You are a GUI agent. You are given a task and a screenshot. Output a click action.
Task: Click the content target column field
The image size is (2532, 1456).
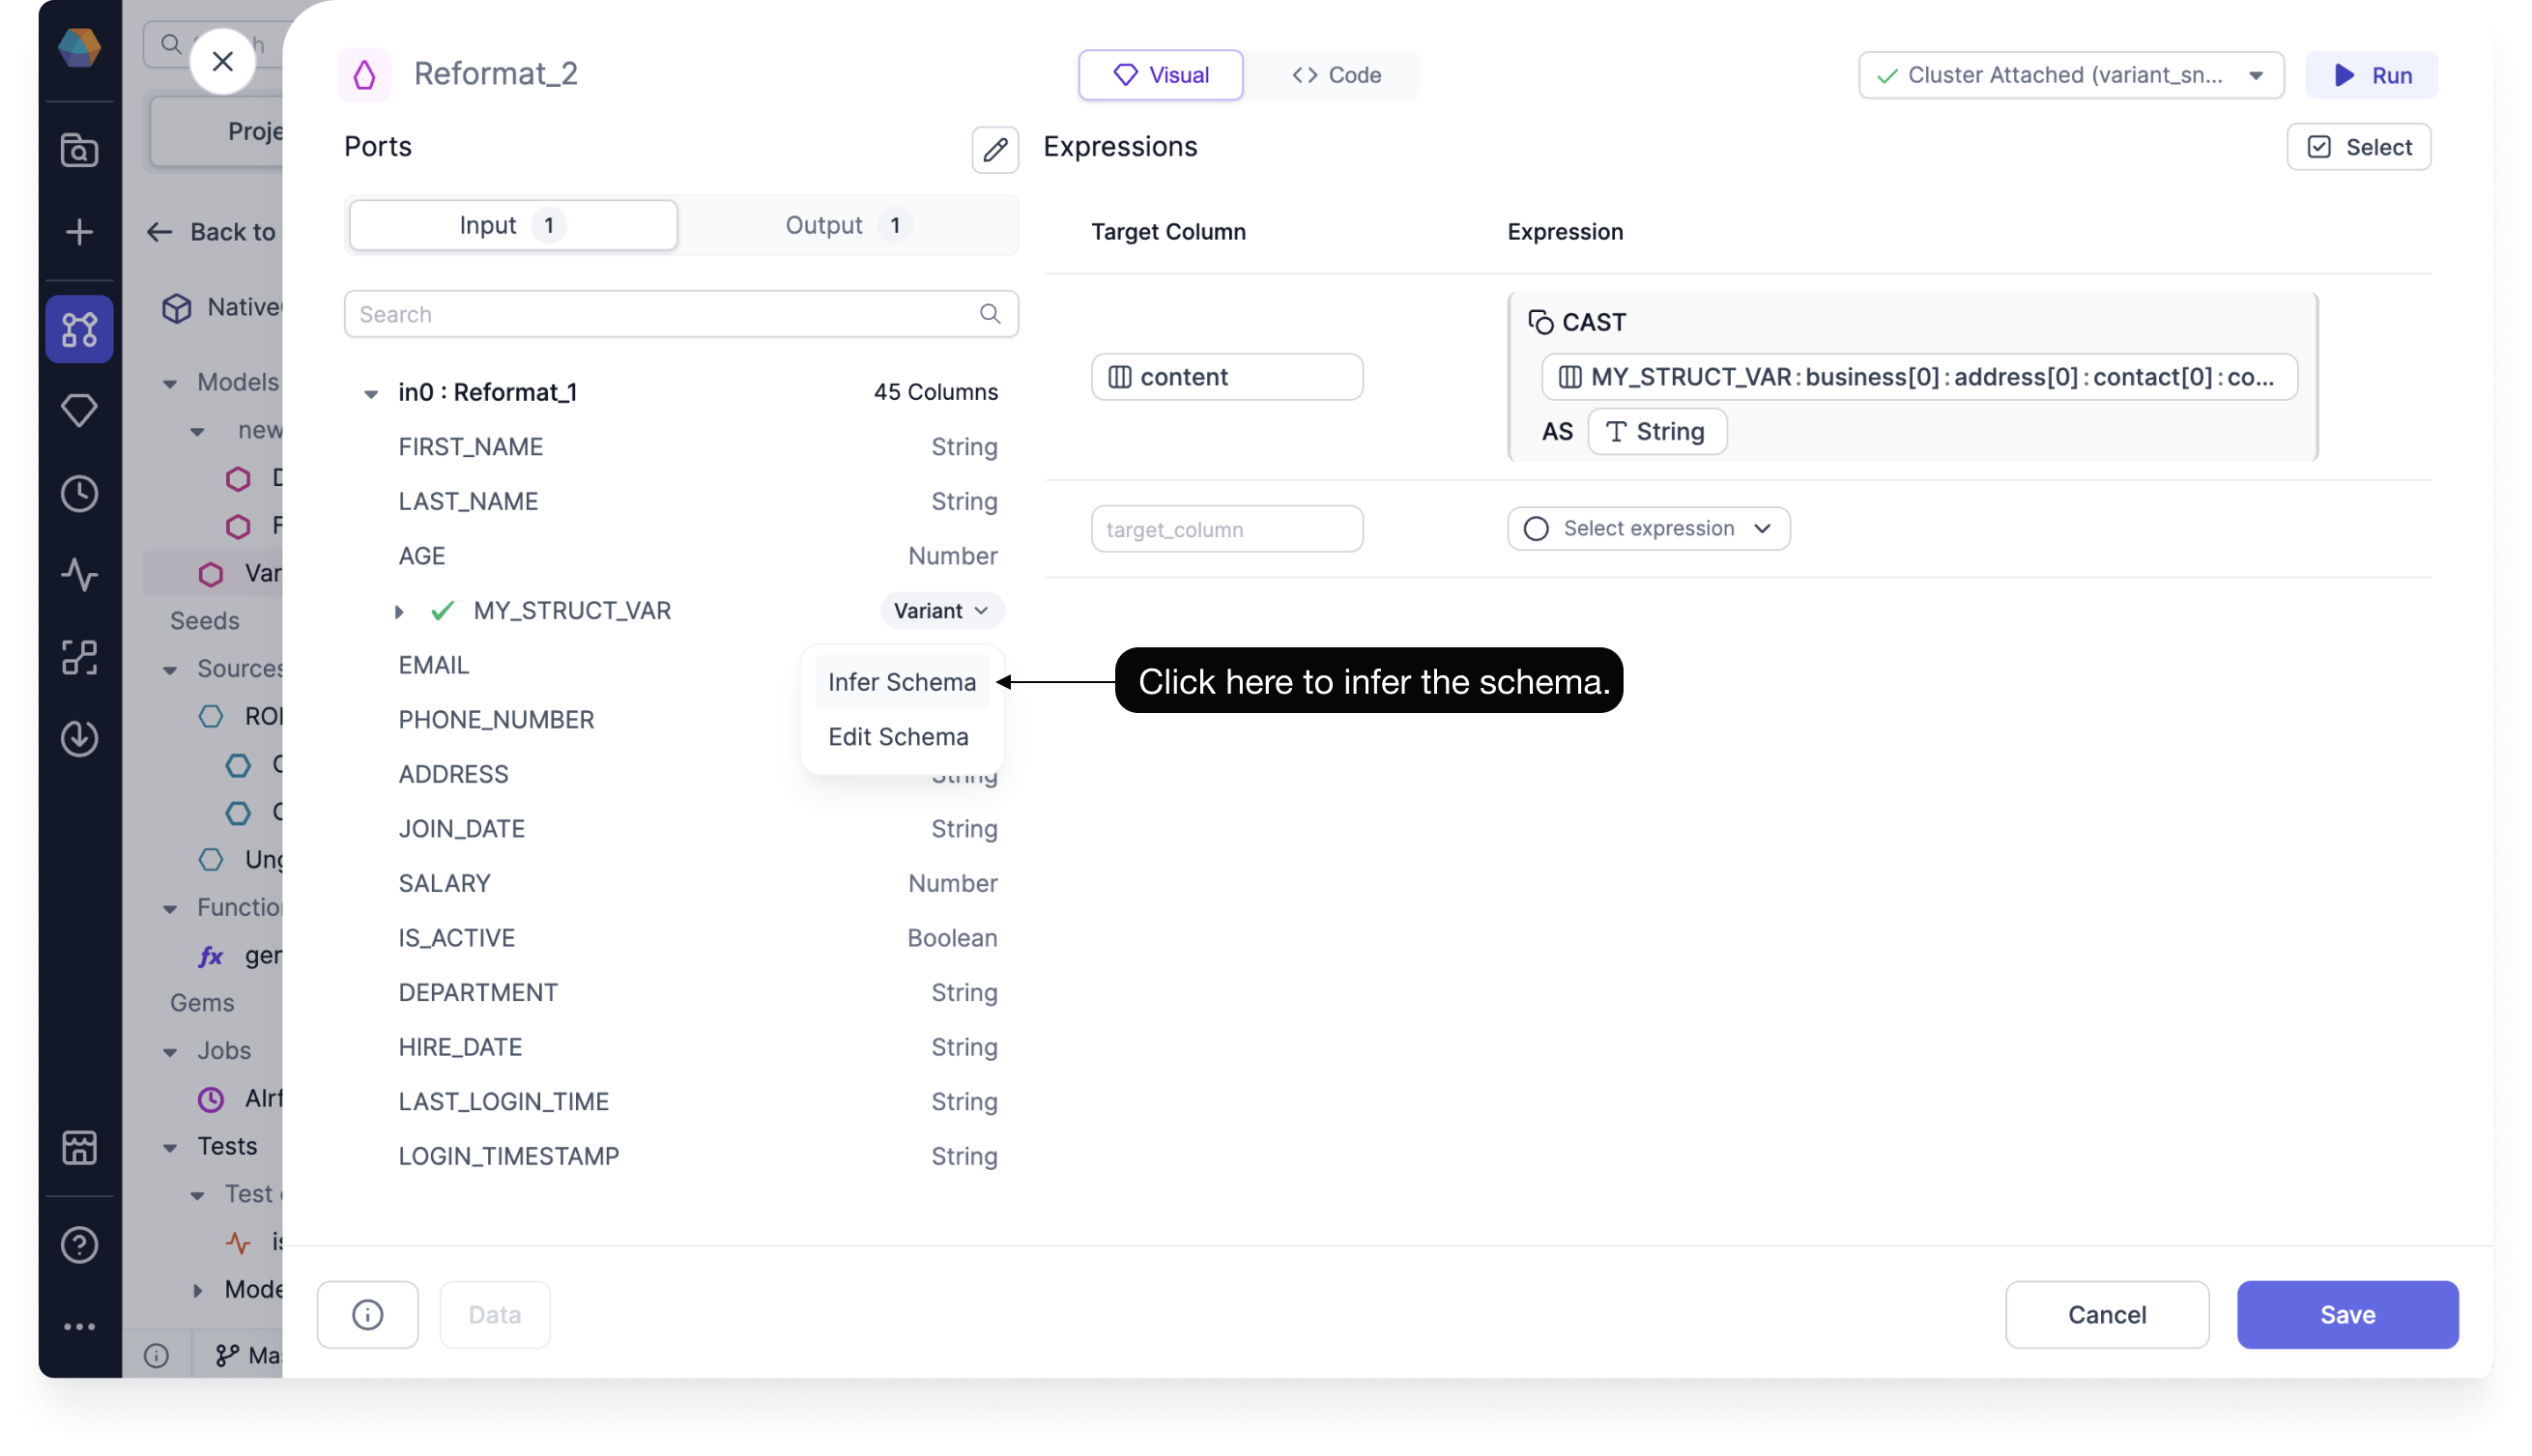pyautogui.click(x=1226, y=377)
